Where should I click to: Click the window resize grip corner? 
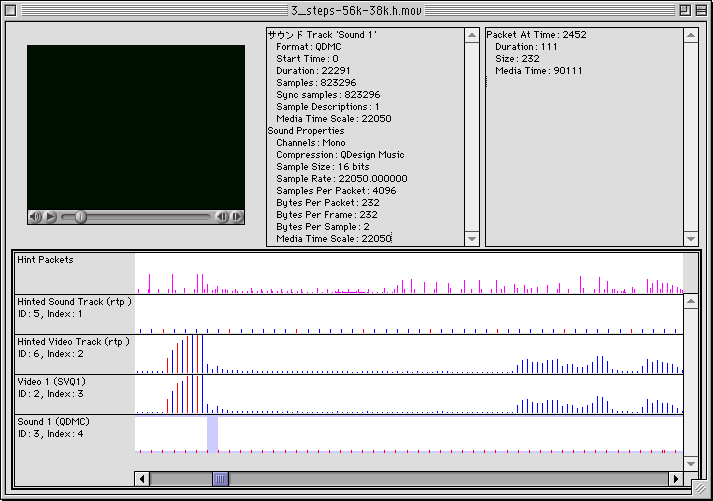tap(700, 489)
